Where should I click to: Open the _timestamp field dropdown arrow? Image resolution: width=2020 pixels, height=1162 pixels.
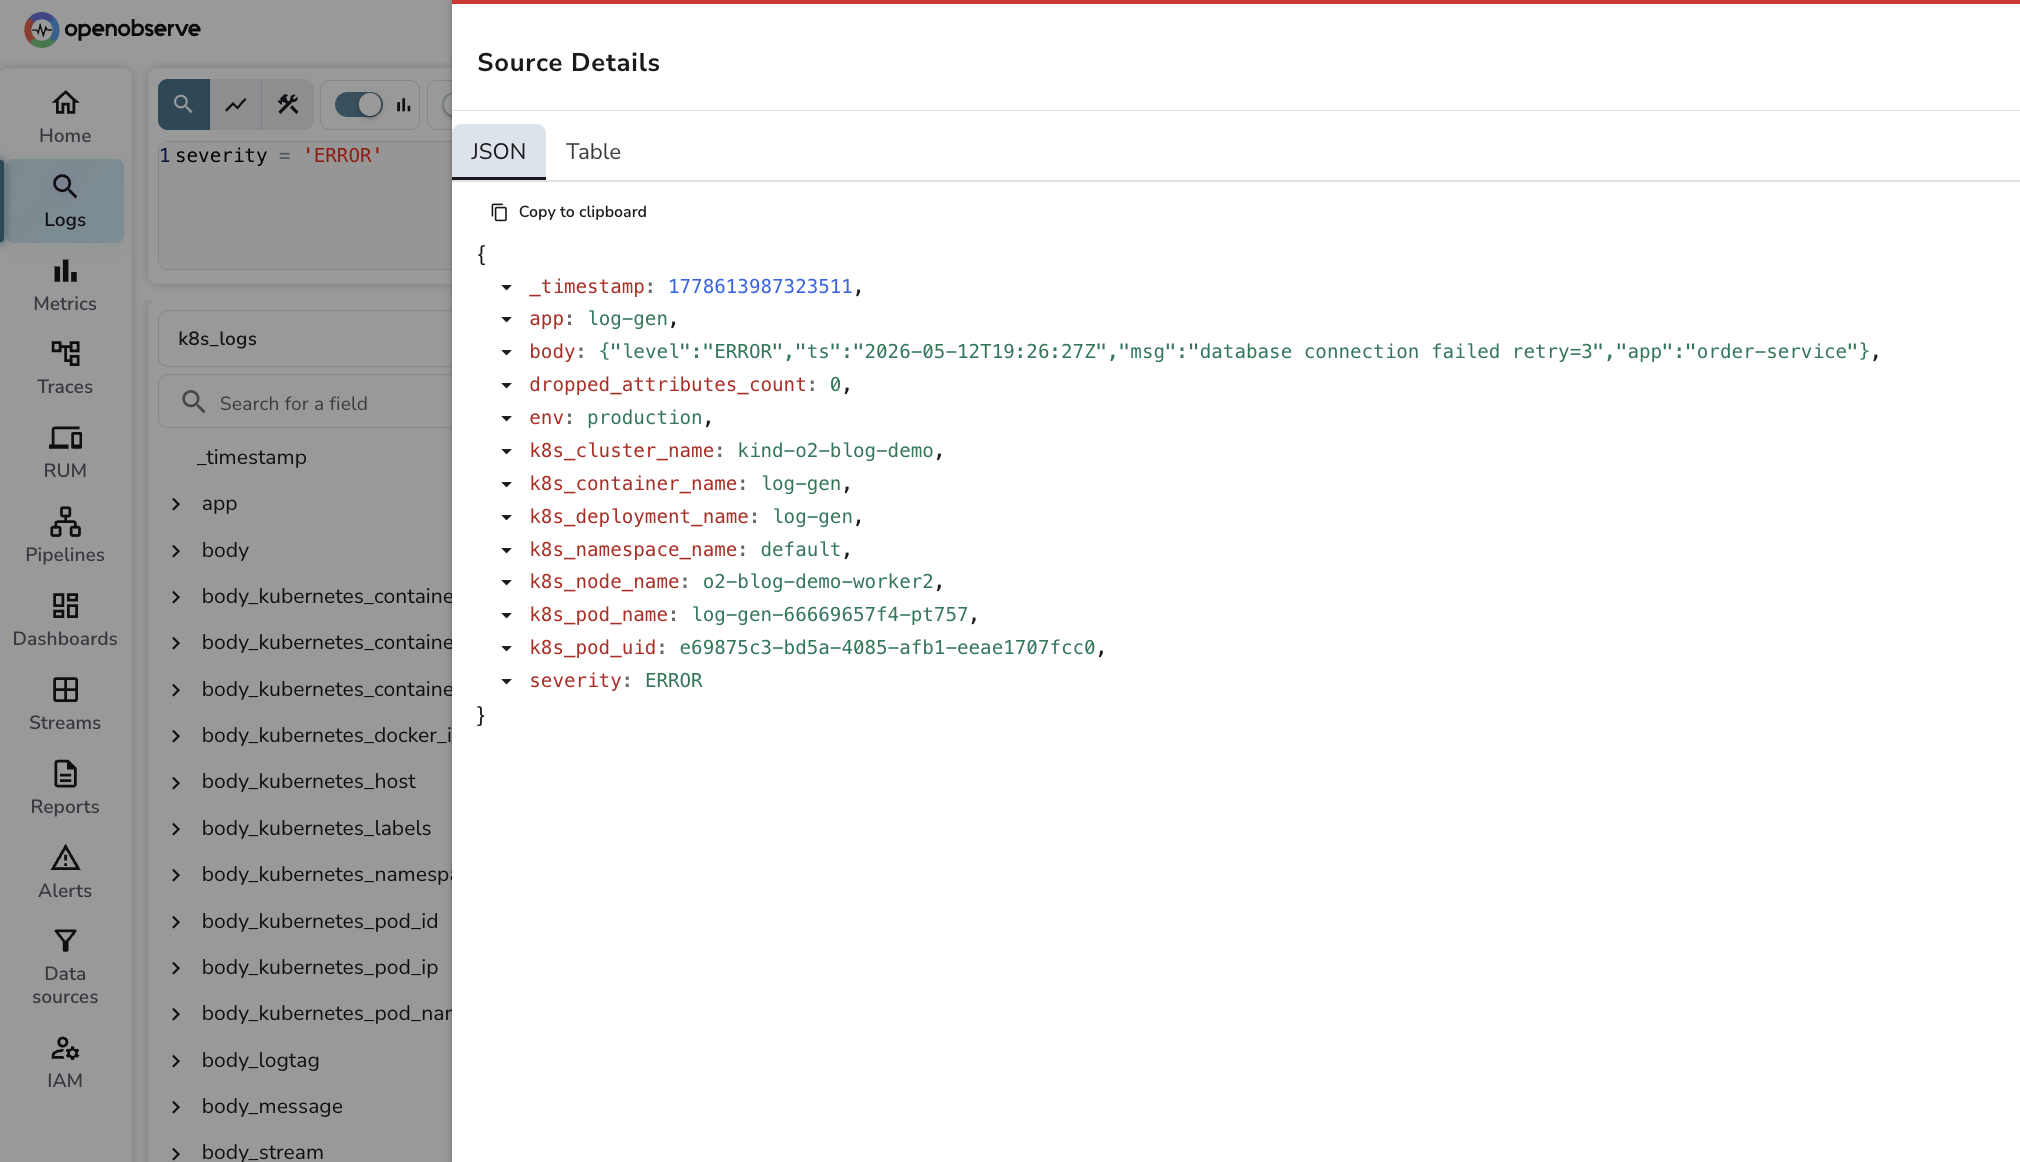click(x=507, y=287)
